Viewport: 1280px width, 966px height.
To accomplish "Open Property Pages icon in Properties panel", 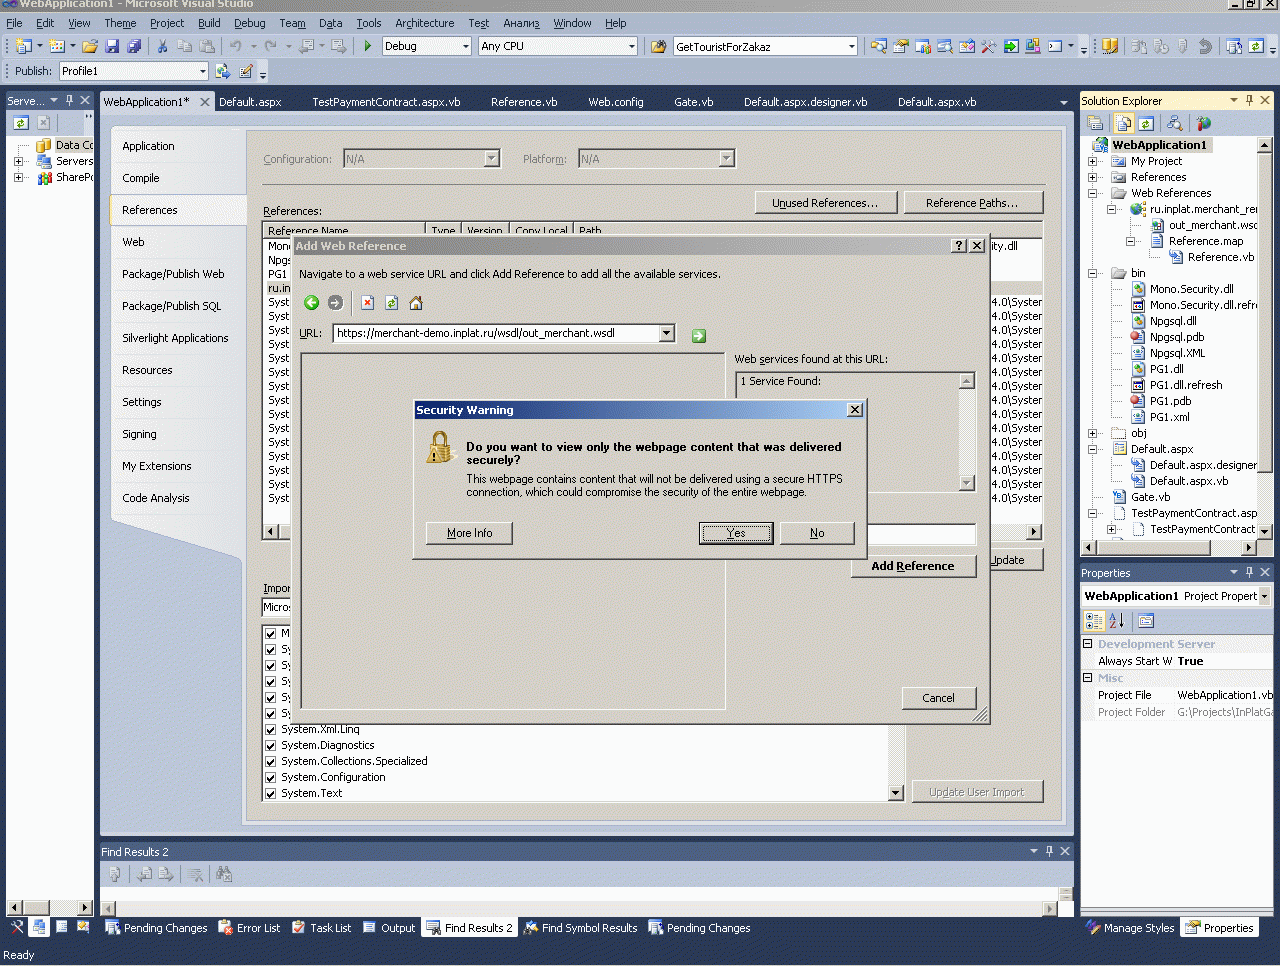I will 1146,621.
